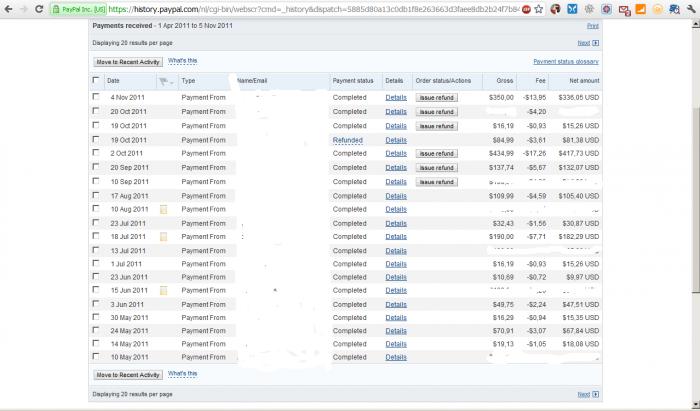Click the note icon on 10 Aug 2011 row
The image size is (700, 411).
tap(163, 209)
